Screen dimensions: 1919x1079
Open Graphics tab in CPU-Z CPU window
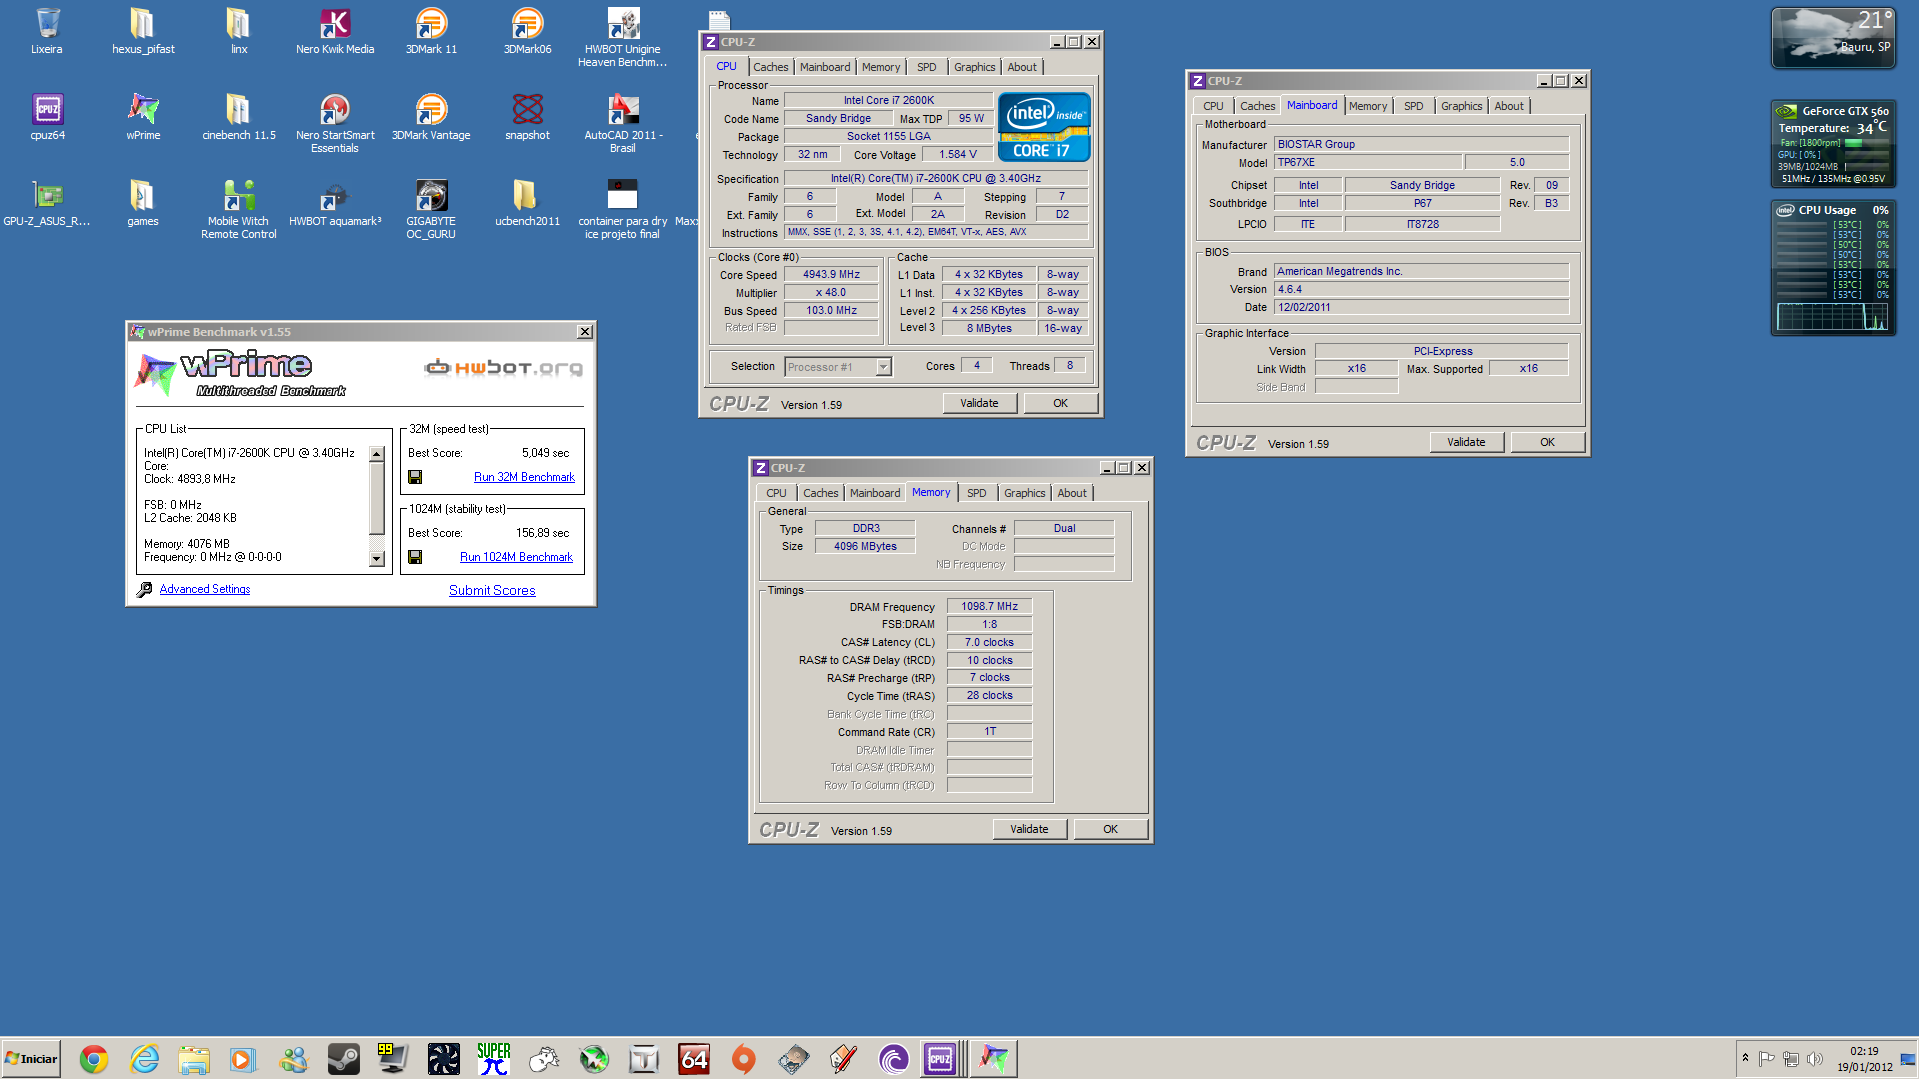(974, 67)
